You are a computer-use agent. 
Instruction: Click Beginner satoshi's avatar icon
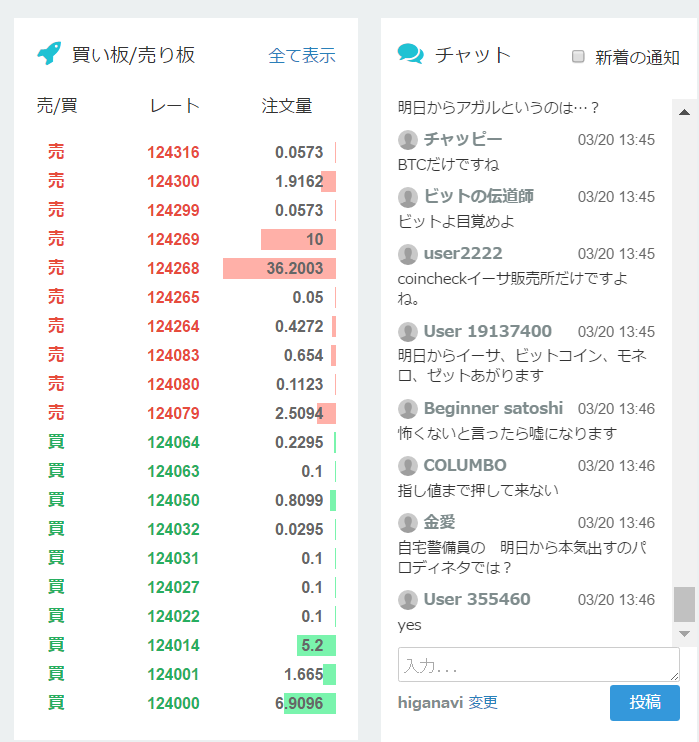[x=407, y=409]
